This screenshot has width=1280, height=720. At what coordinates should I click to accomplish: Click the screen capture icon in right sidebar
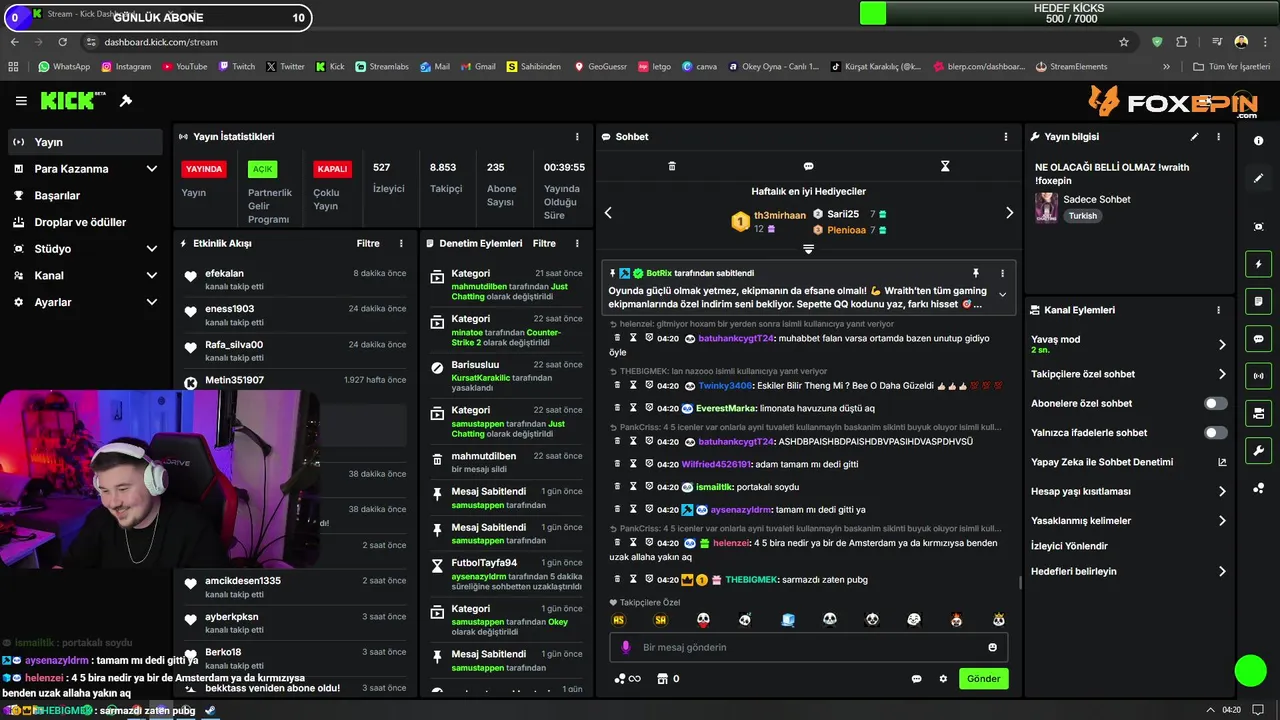1258,227
